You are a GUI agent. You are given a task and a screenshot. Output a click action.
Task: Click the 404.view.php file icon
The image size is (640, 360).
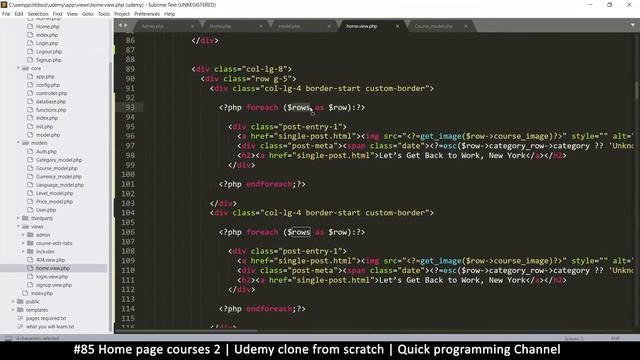[x=30, y=260]
